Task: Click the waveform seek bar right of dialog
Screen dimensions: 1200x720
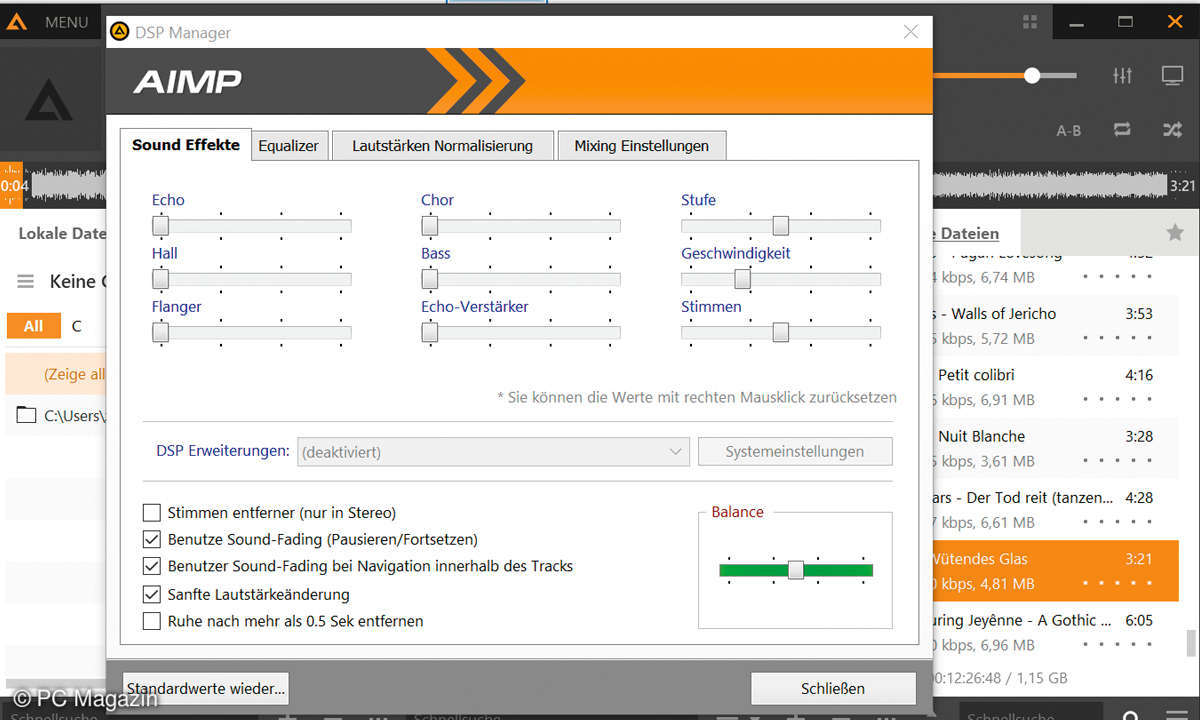Action: pos(1049,186)
